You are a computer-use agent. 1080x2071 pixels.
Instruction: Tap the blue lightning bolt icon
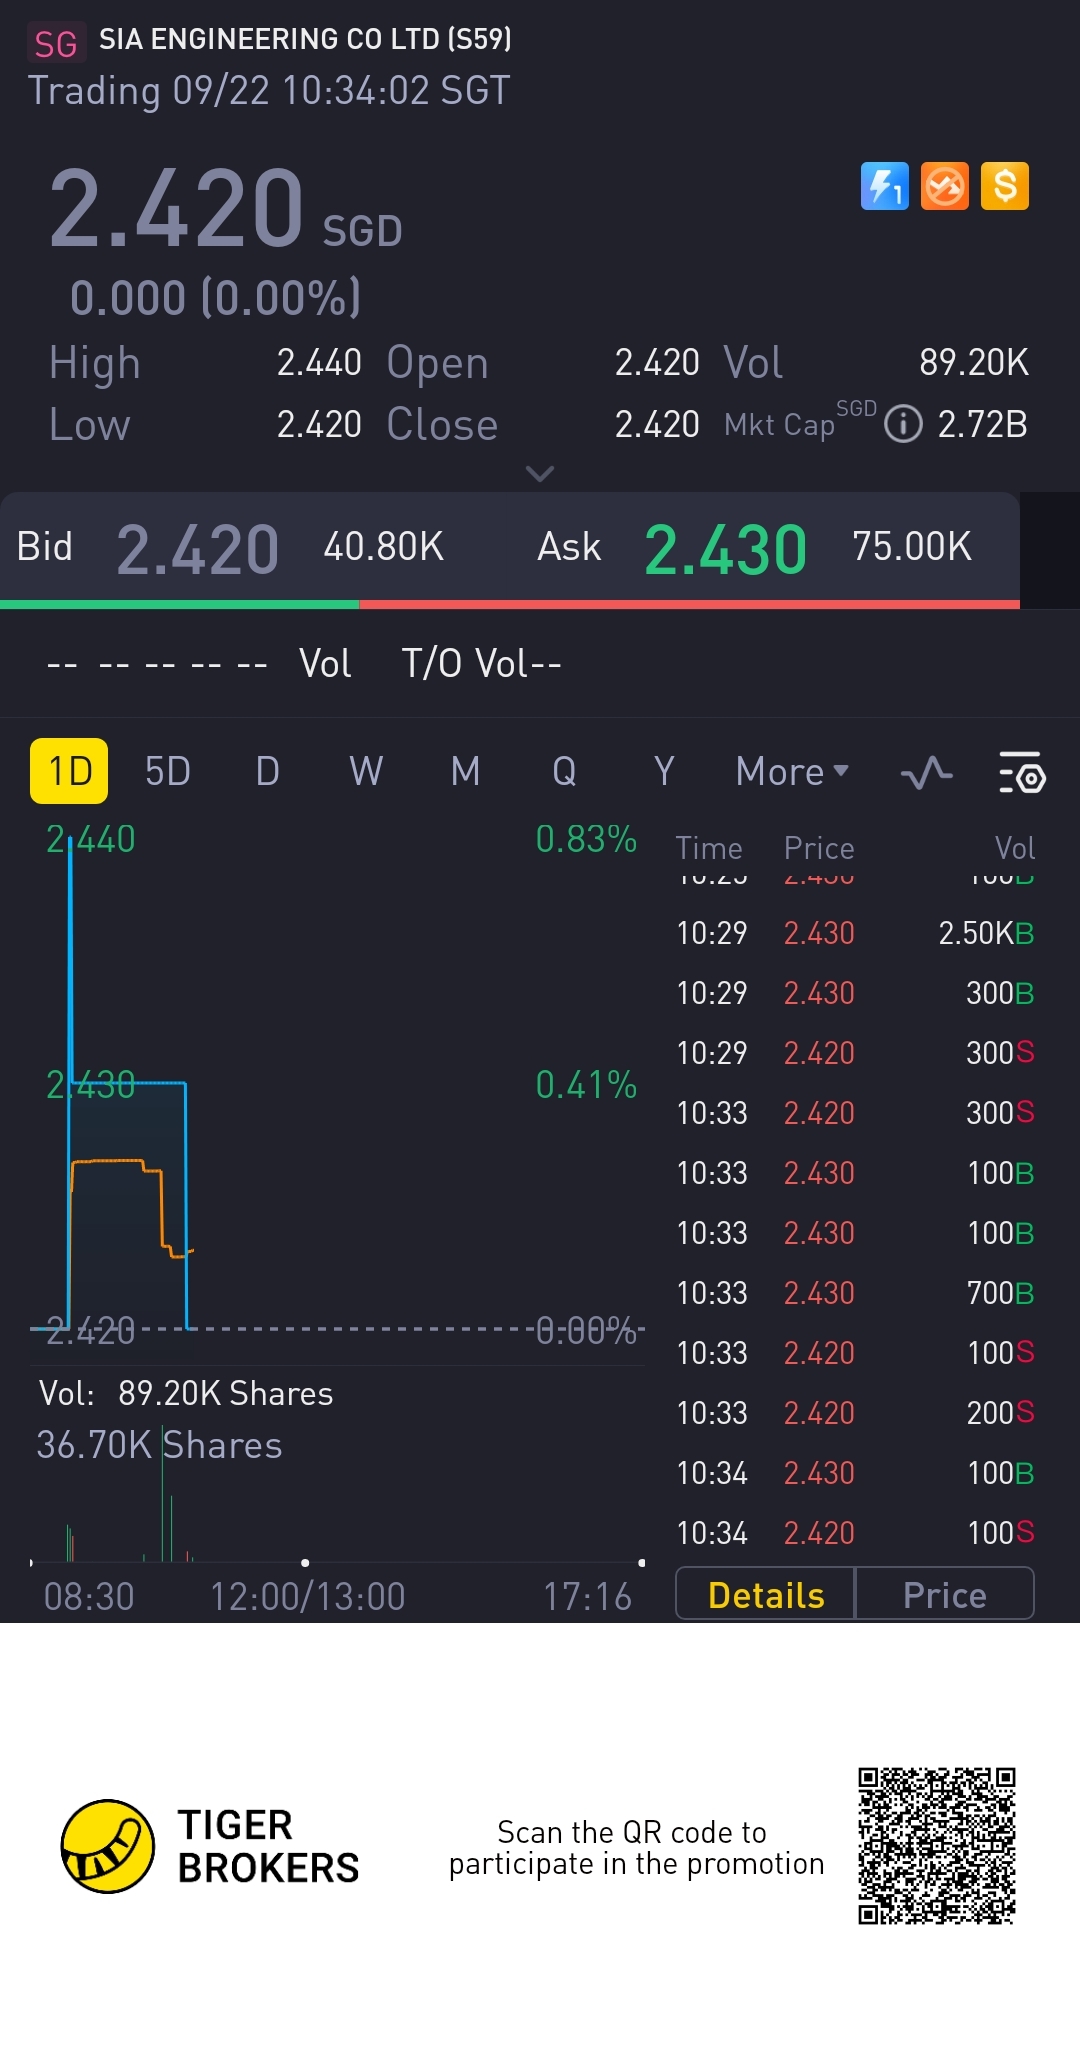tap(884, 186)
